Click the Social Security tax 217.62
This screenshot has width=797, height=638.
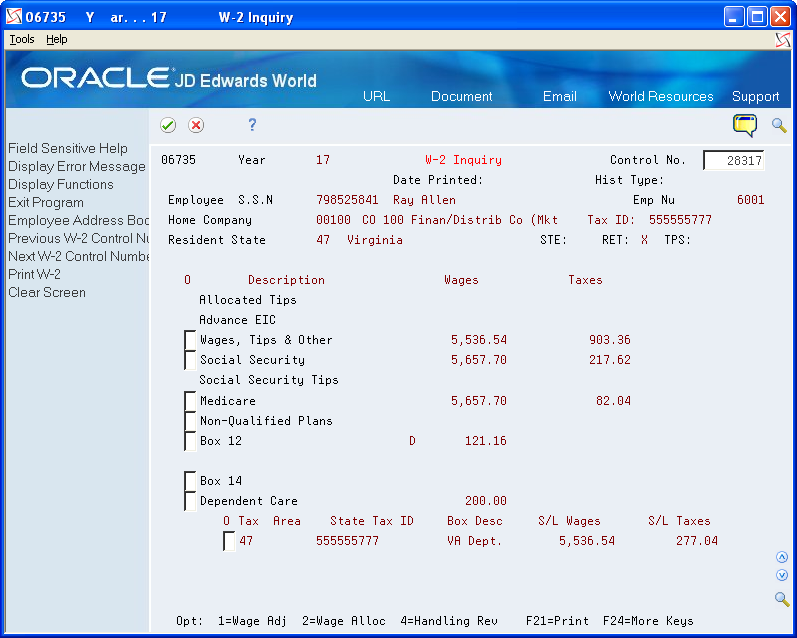[x=610, y=360]
